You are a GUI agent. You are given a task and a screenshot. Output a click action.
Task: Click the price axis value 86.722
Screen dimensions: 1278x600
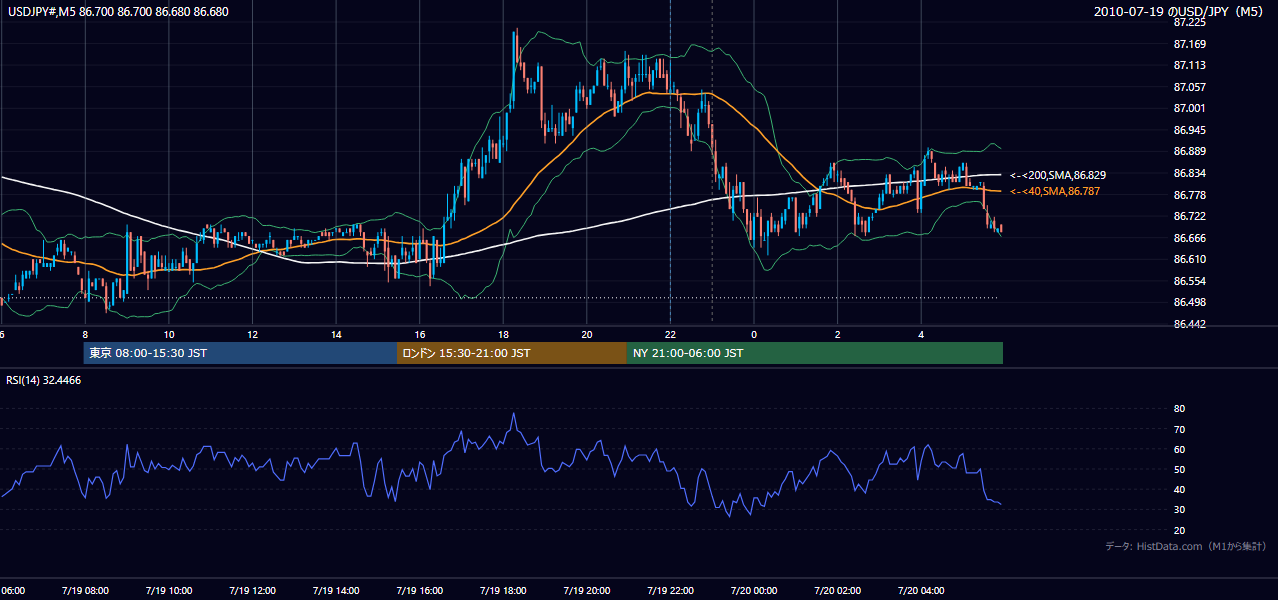[x=1190, y=217]
